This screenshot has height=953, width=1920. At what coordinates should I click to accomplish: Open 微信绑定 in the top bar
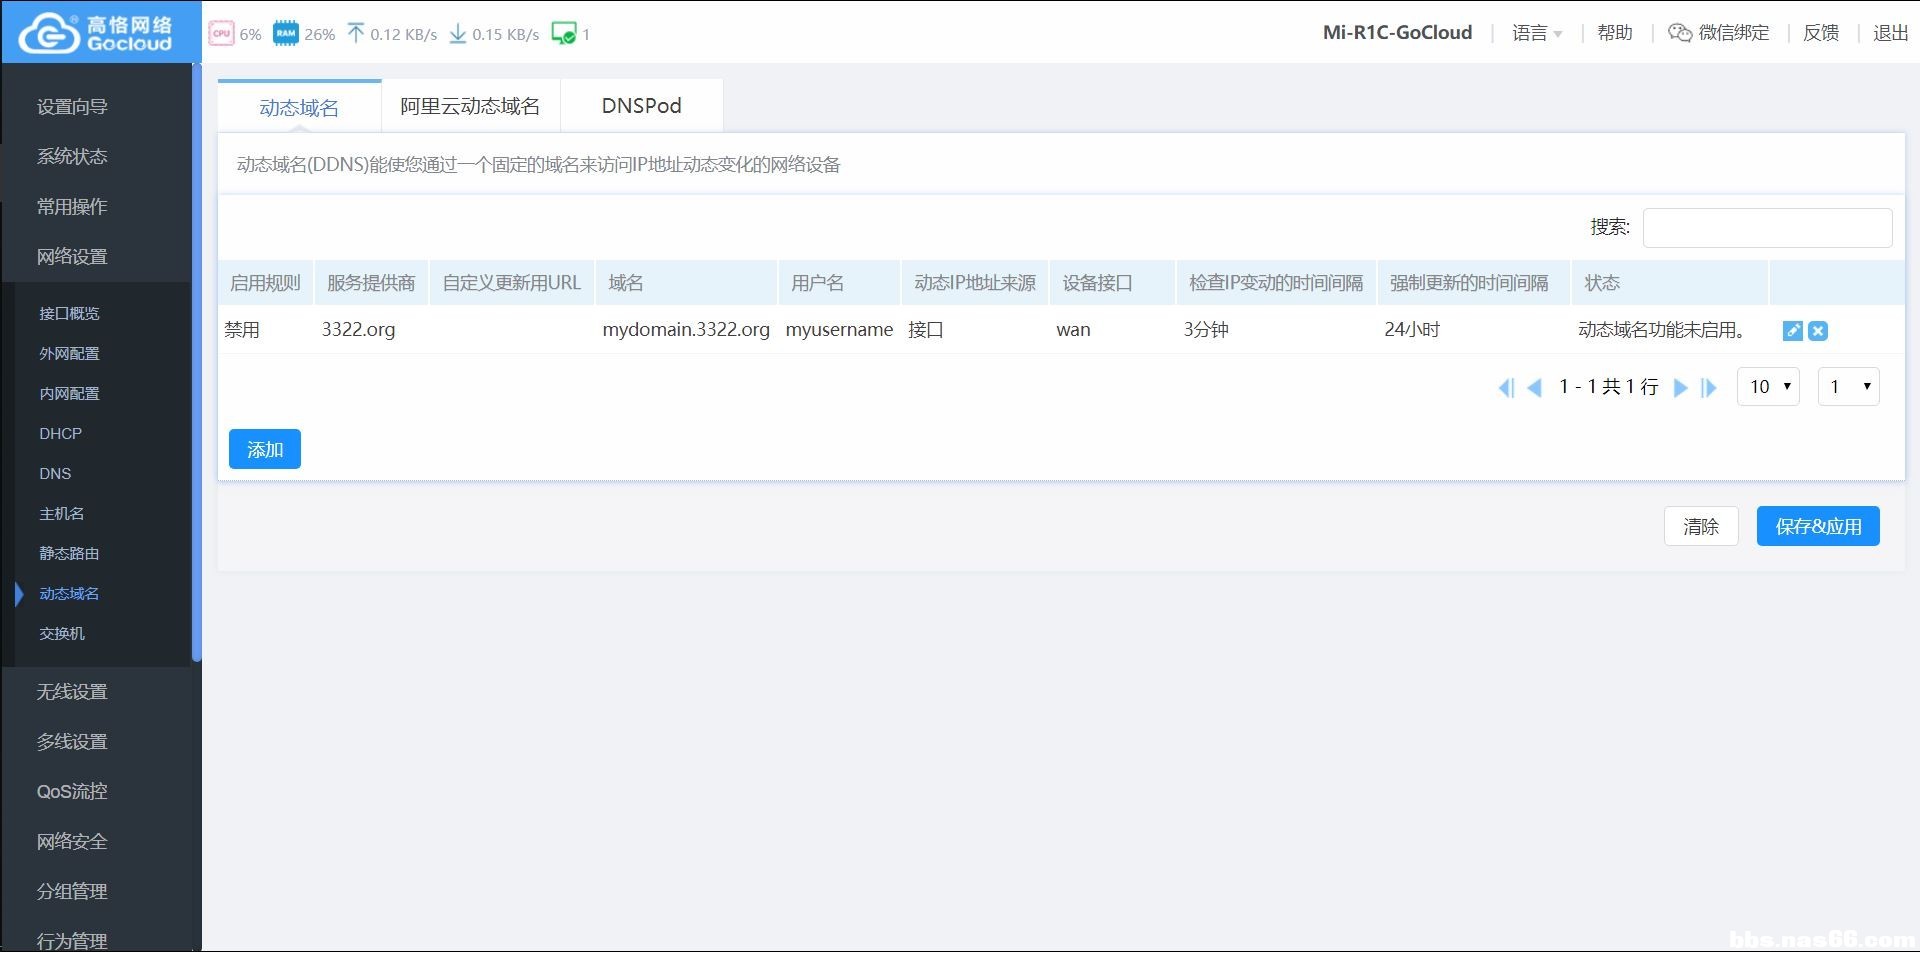(1719, 33)
